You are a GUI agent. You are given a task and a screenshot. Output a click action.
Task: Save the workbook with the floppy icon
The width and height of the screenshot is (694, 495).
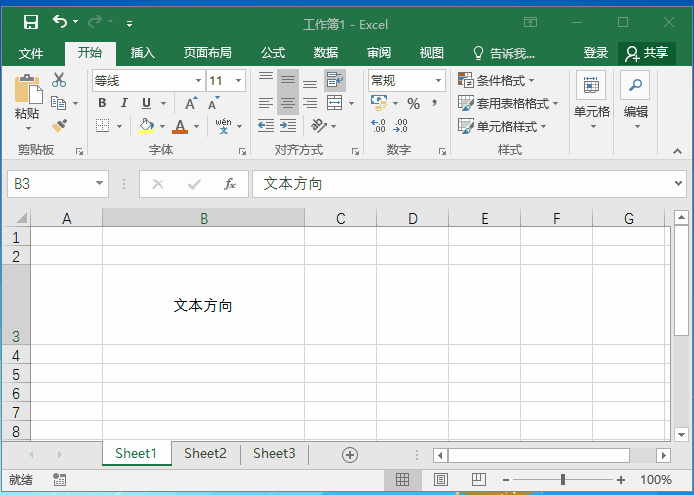pyautogui.click(x=31, y=22)
